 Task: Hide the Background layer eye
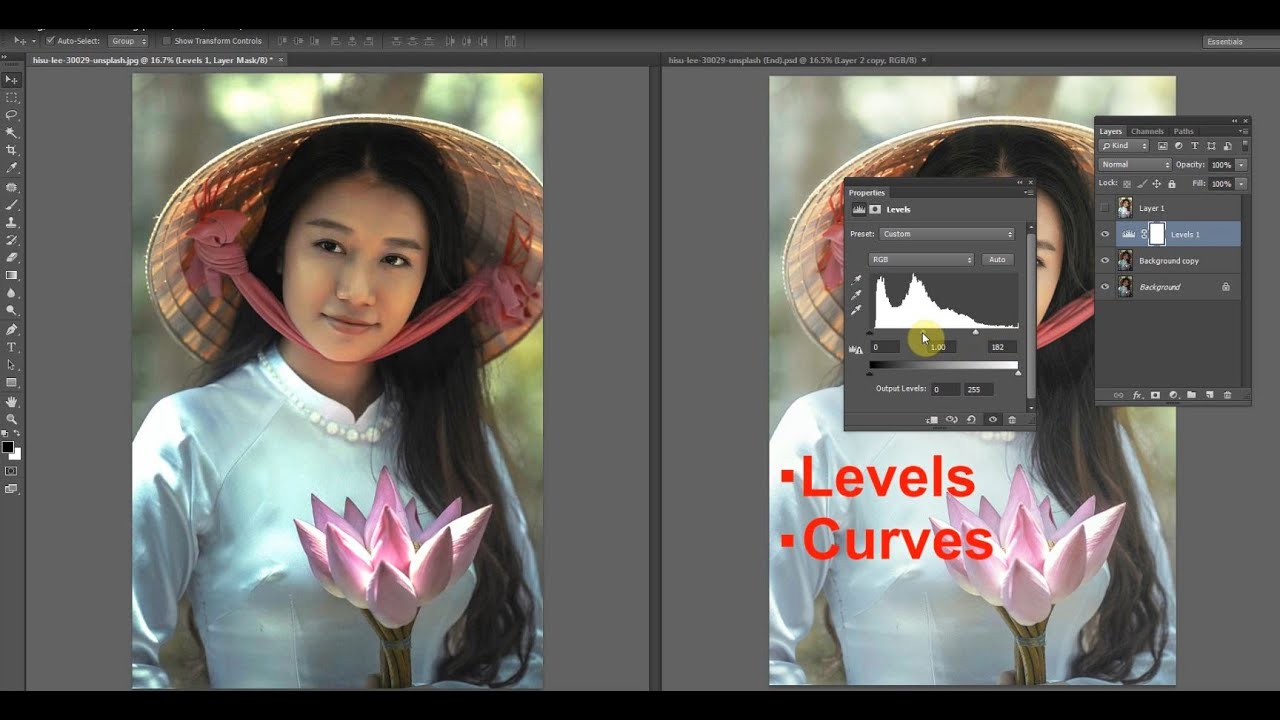1105,287
